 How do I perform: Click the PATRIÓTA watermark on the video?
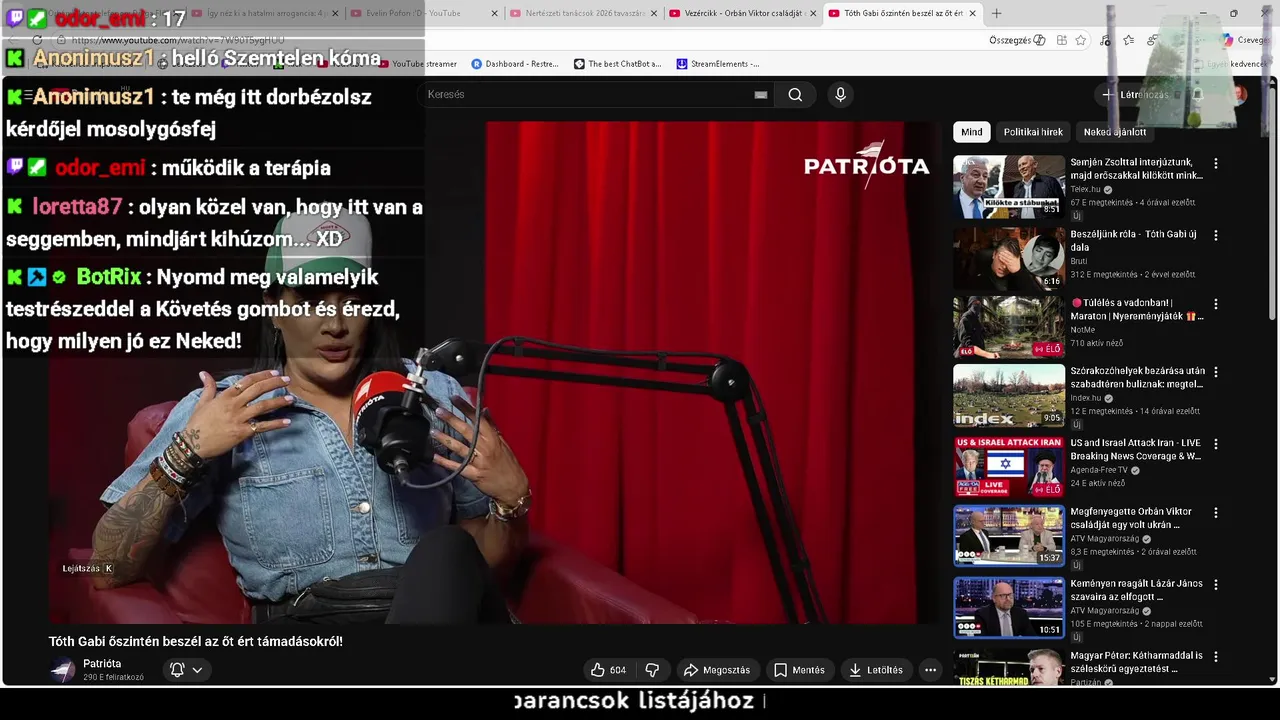click(x=866, y=164)
